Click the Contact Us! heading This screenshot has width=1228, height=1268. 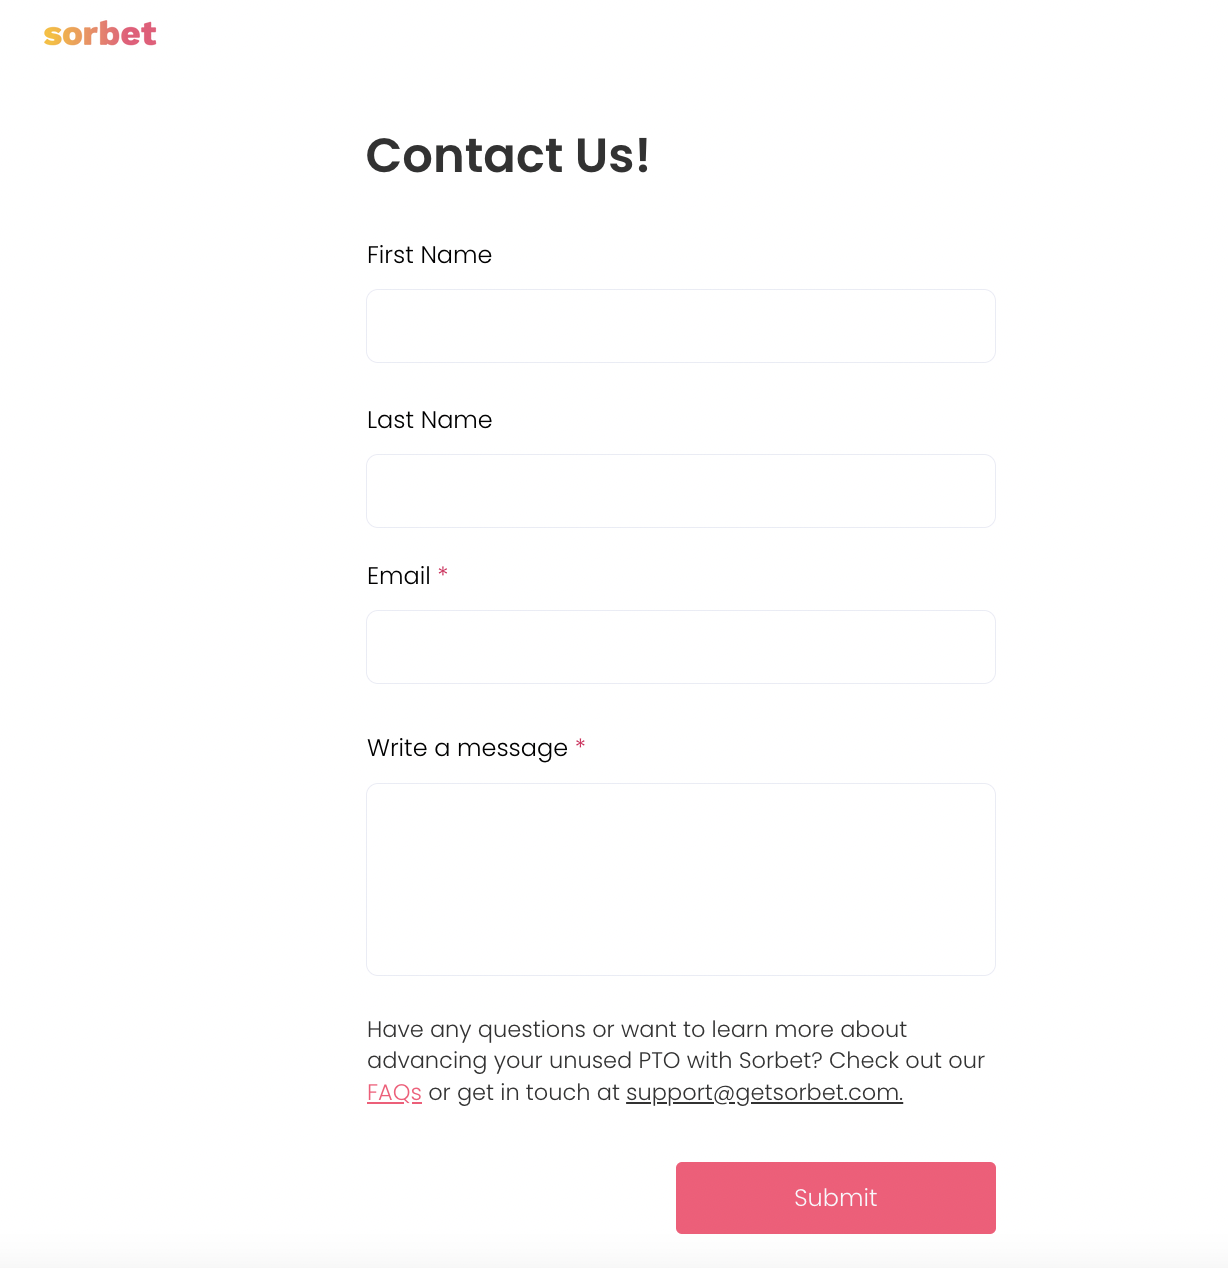pos(508,155)
